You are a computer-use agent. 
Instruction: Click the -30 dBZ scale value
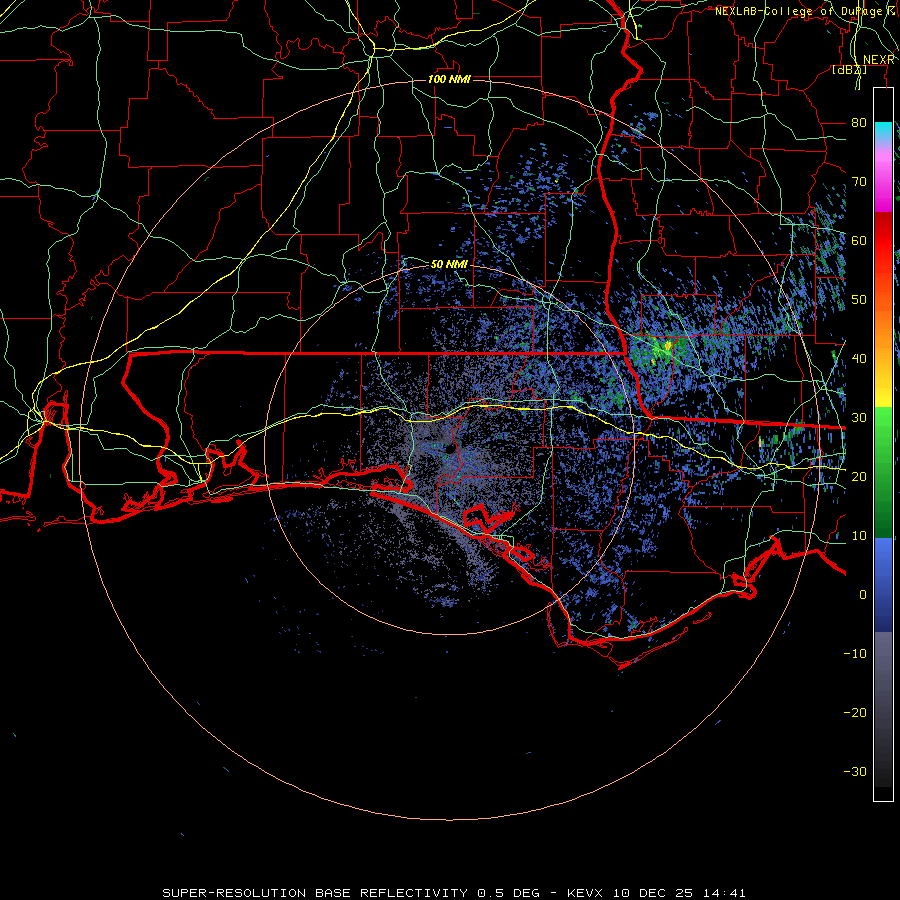[x=855, y=771]
